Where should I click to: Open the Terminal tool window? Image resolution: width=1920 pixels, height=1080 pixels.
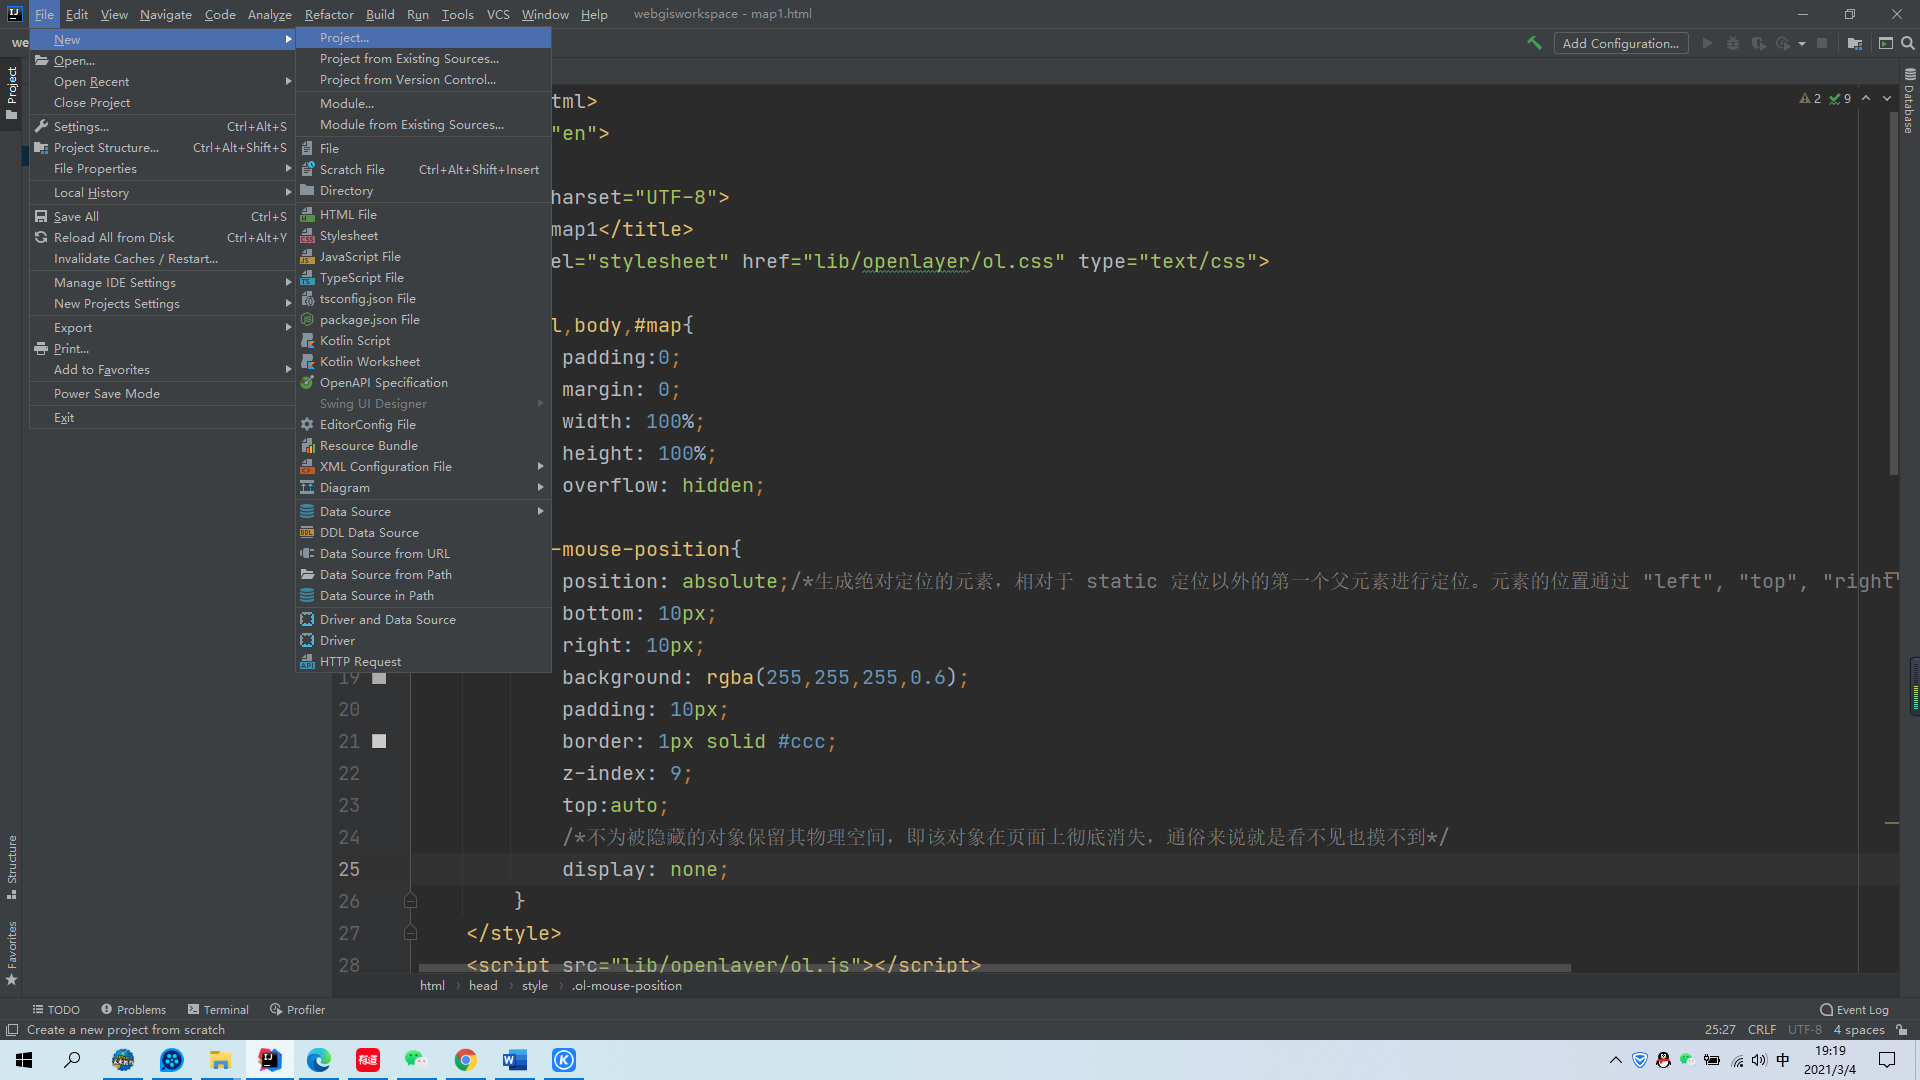coord(218,1010)
